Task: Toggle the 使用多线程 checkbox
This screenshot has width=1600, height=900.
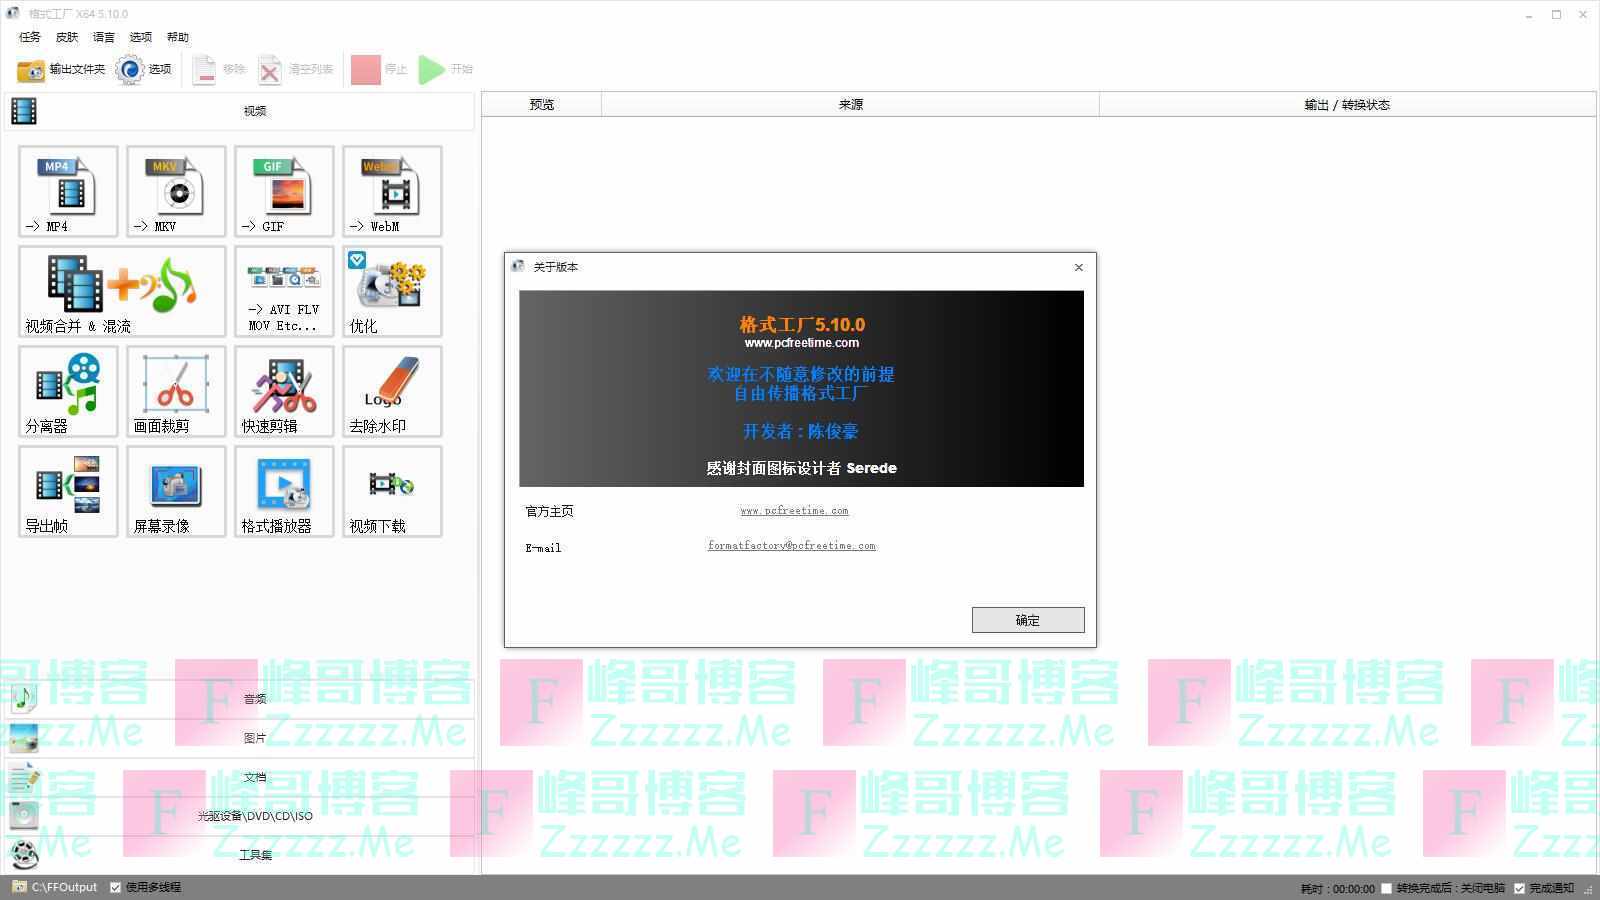Action: [116, 887]
